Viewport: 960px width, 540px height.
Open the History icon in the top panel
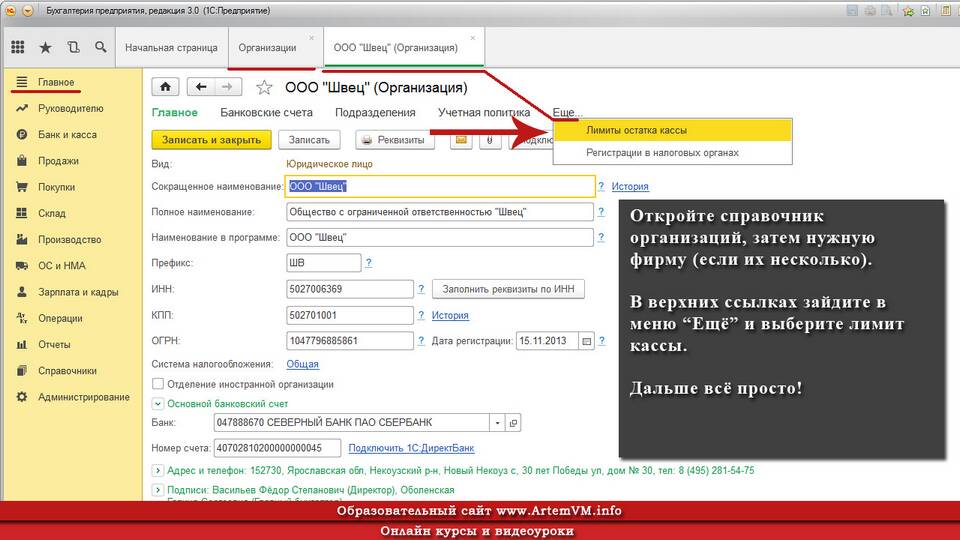tap(73, 47)
